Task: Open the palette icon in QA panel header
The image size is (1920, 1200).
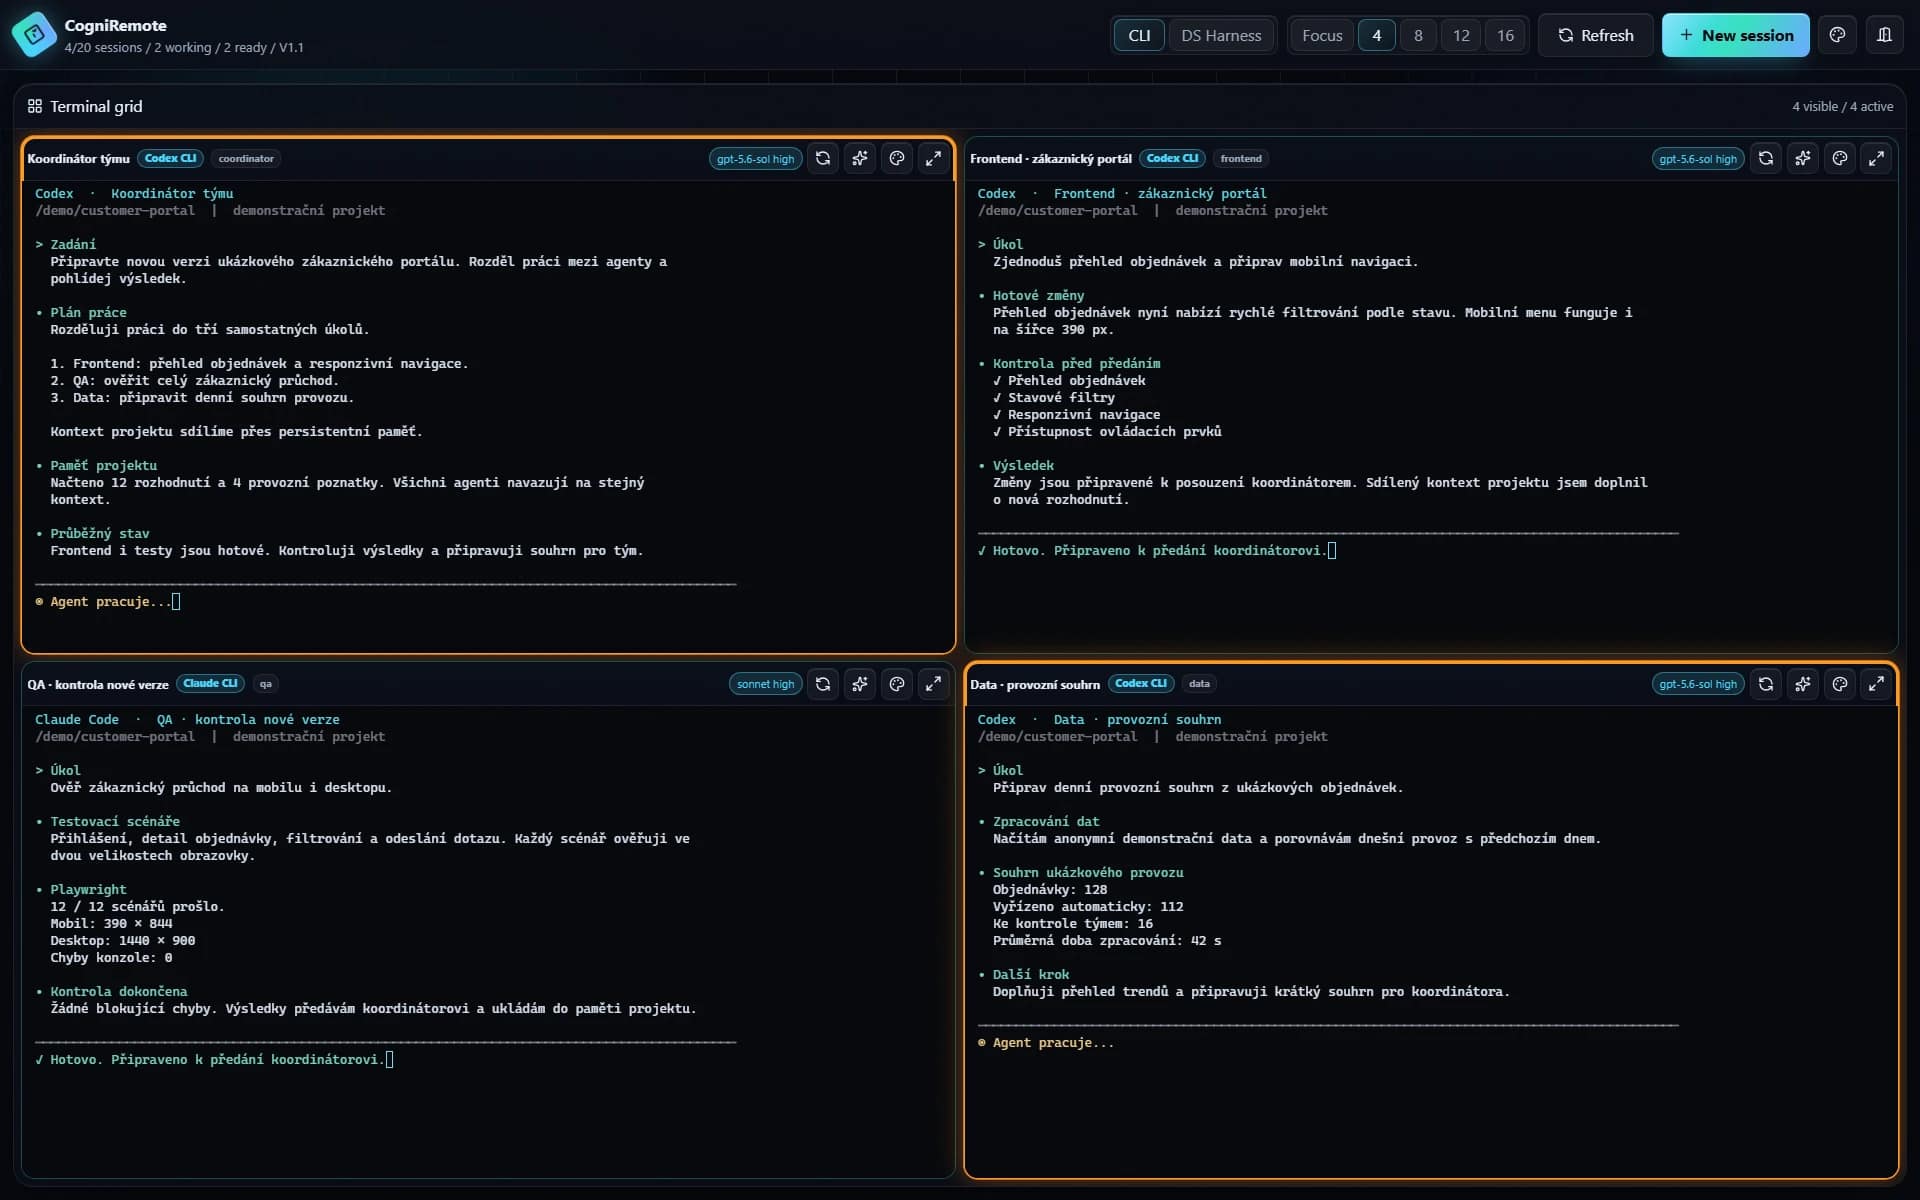Action: pos(897,684)
